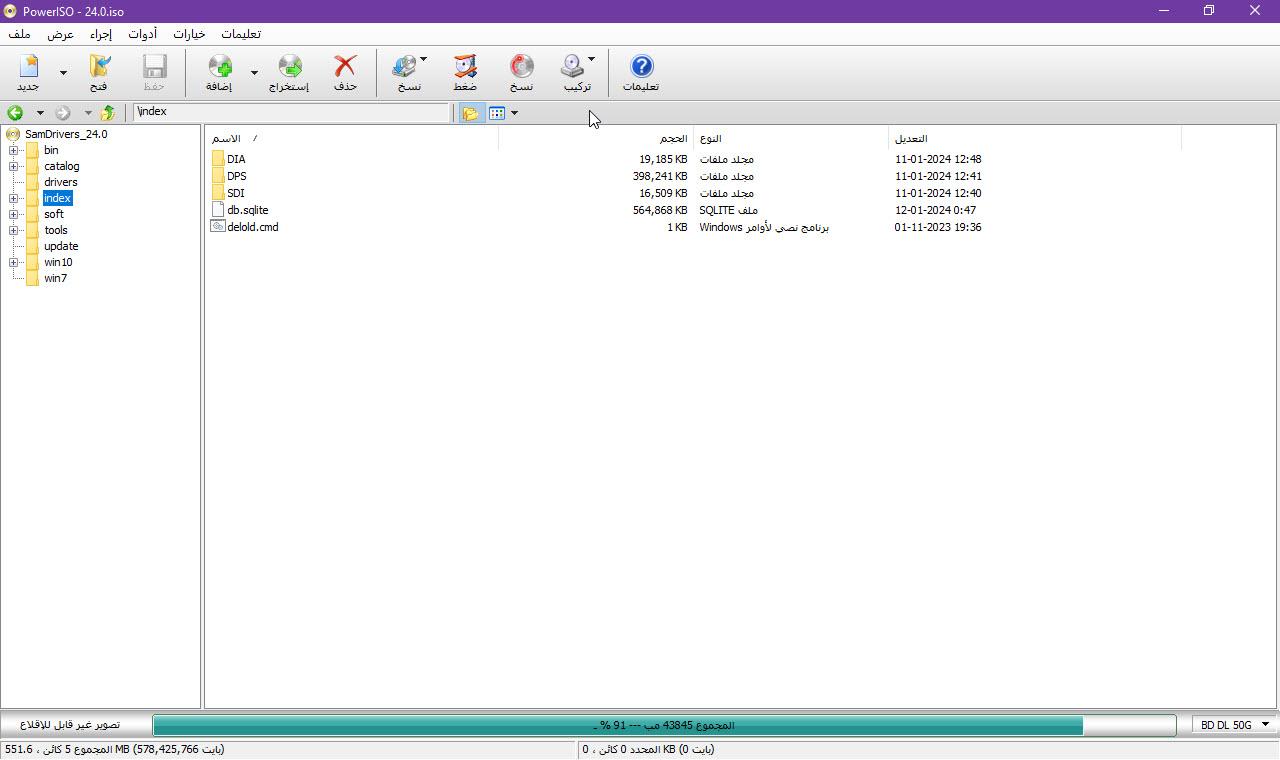The height and width of the screenshot is (760, 1280).
Task: Go up one folder level icon
Action: [107, 113]
